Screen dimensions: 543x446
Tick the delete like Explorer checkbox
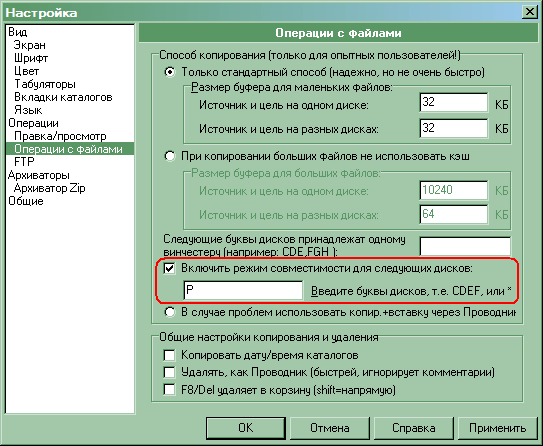(x=169, y=373)
